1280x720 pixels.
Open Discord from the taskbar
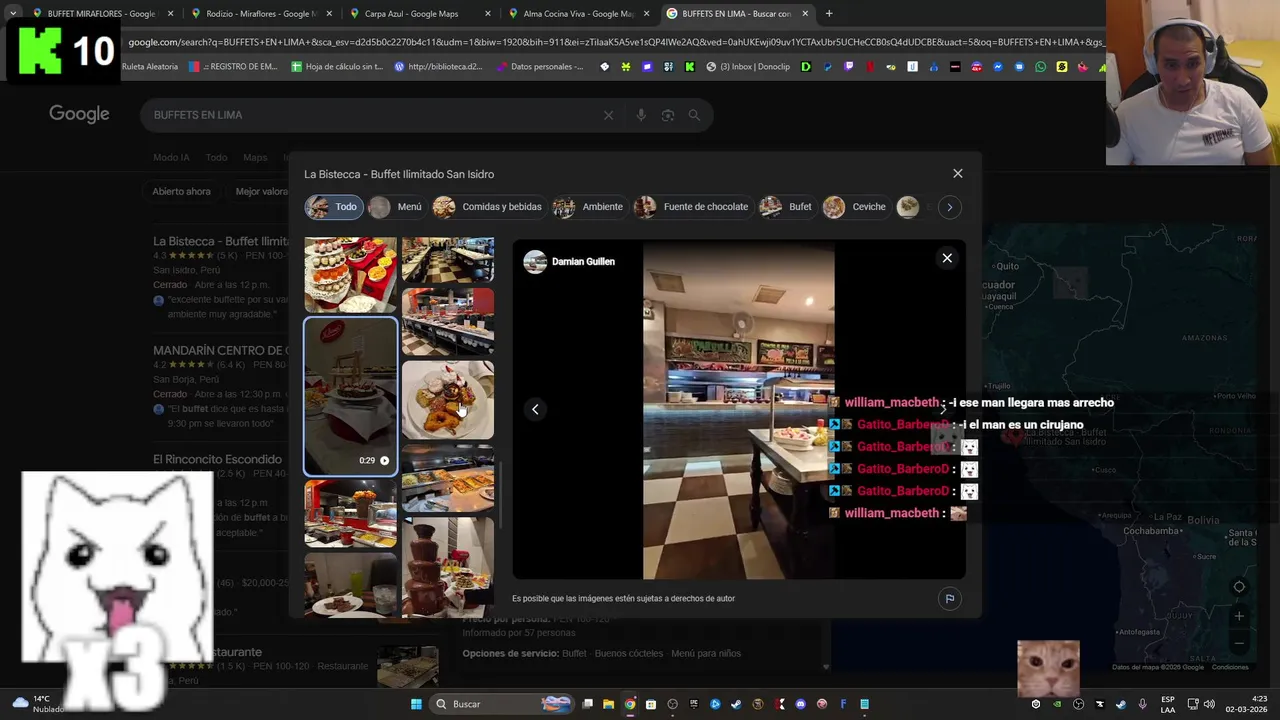[x=801, y=704]
